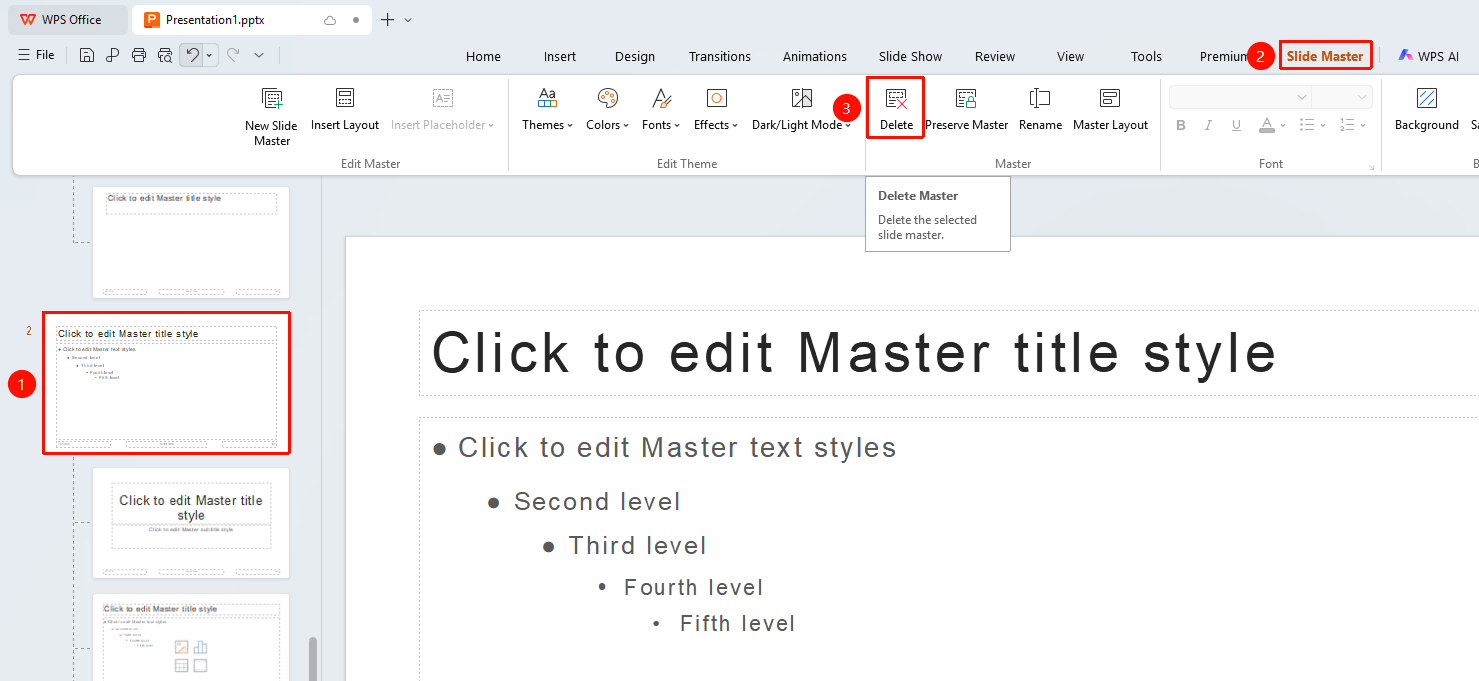Save the presentation with the Save icon
1479x681 pixels.
(x=87, y=55)
